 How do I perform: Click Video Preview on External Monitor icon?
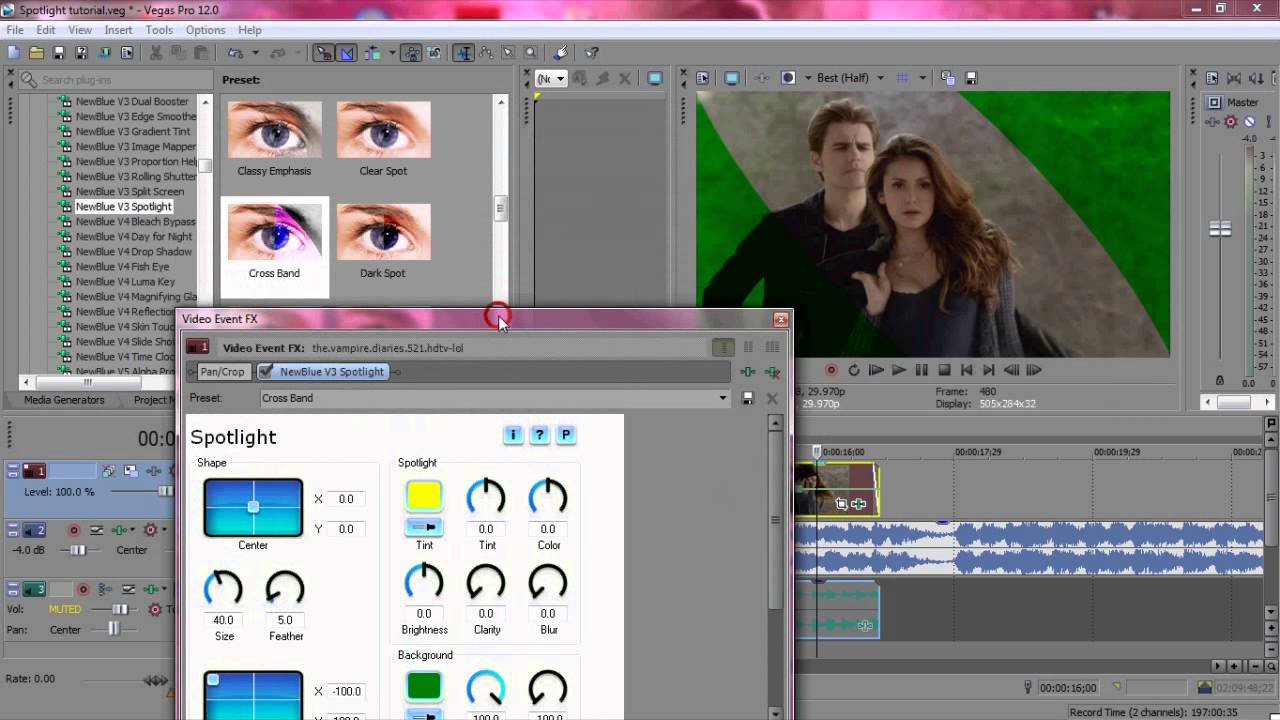point(732,78)
